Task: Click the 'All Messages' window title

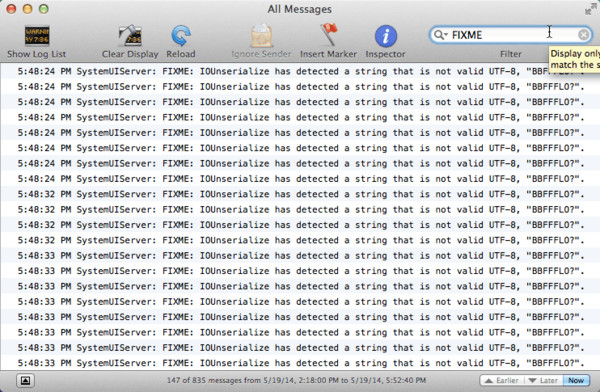Action: click(x=300, y=9)
